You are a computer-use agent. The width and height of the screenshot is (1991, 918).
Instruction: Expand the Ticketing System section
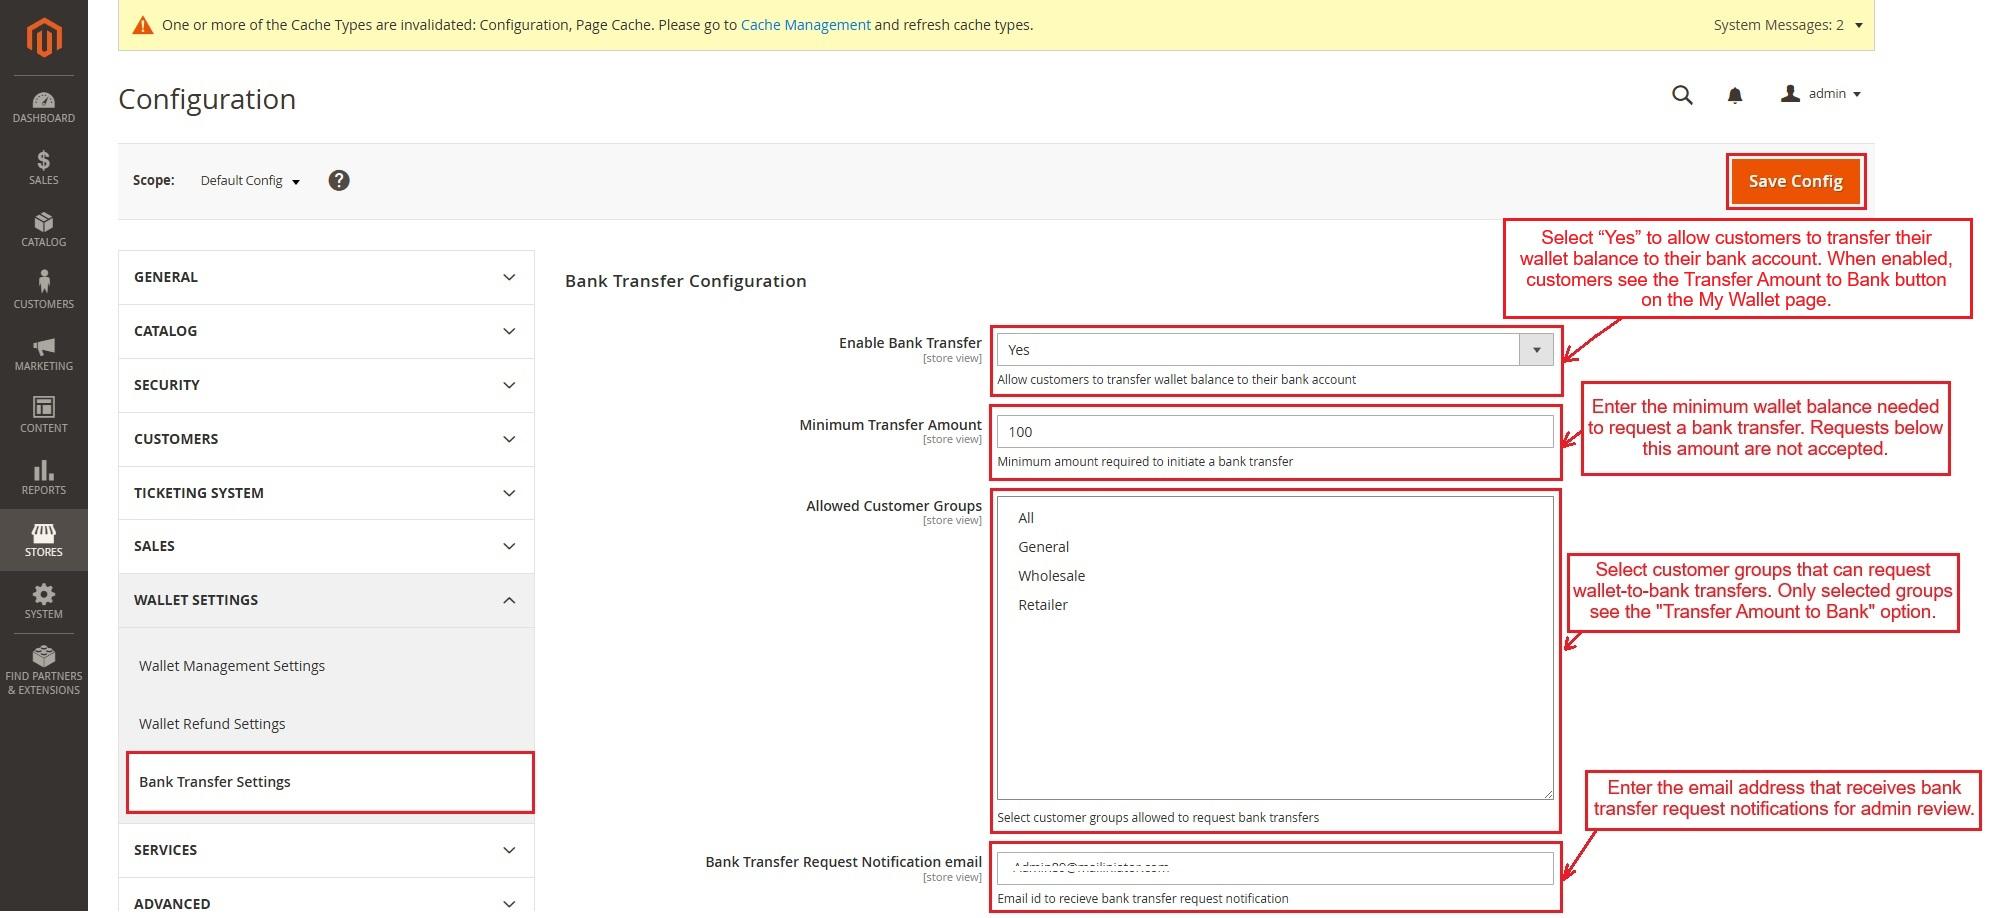point(326,493)
